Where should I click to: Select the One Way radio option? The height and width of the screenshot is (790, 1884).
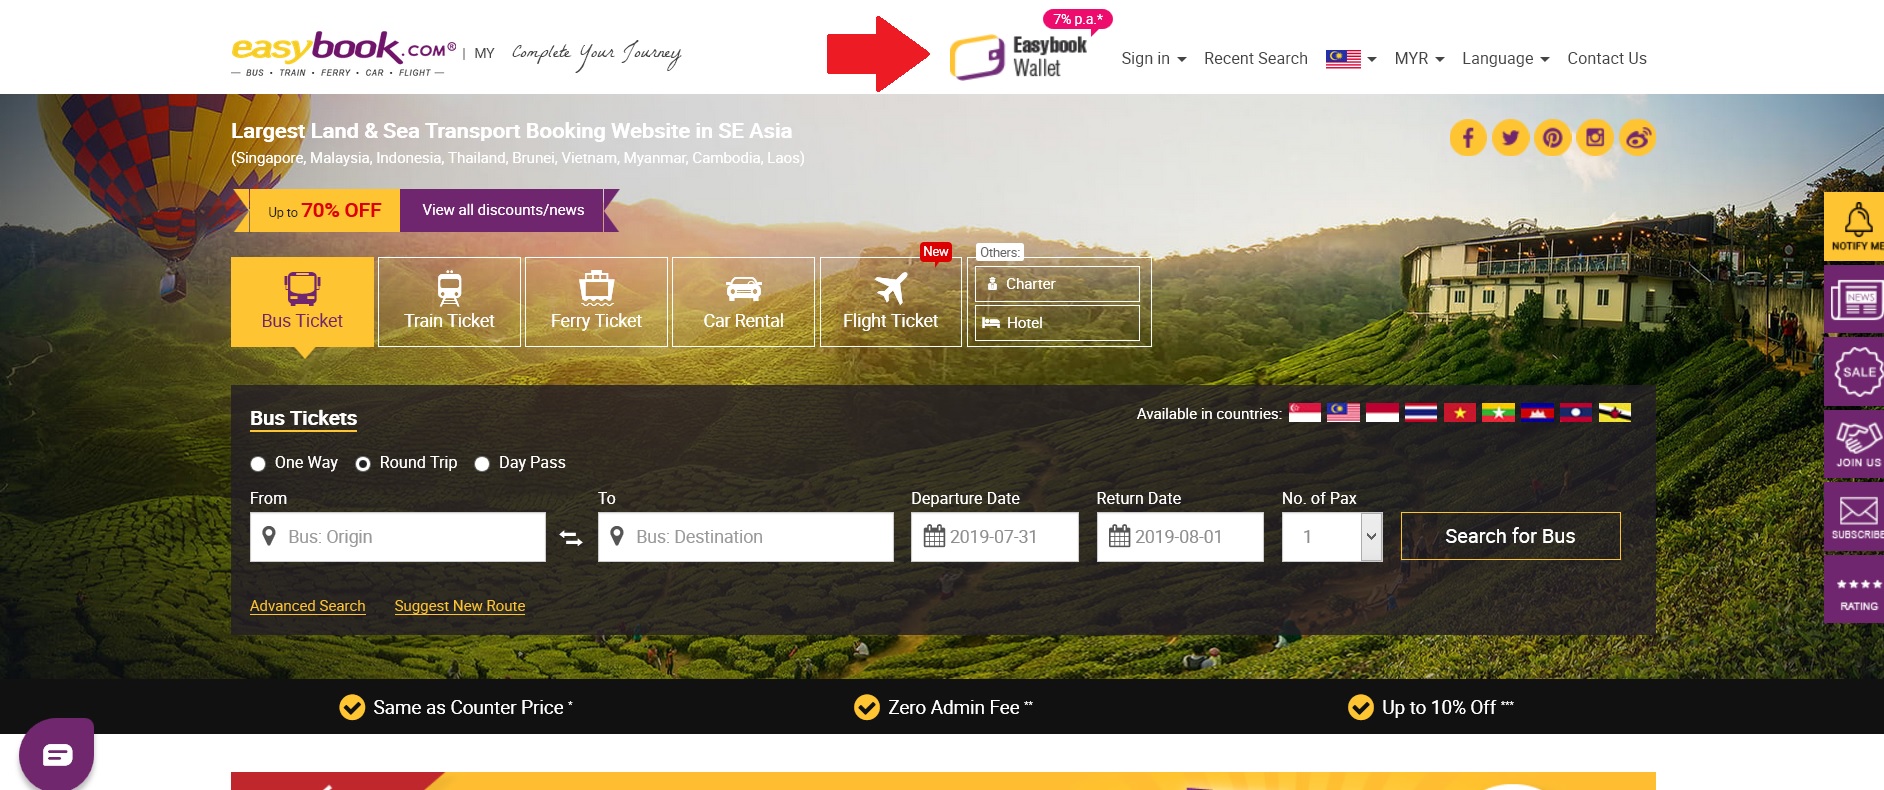point(258,463)
